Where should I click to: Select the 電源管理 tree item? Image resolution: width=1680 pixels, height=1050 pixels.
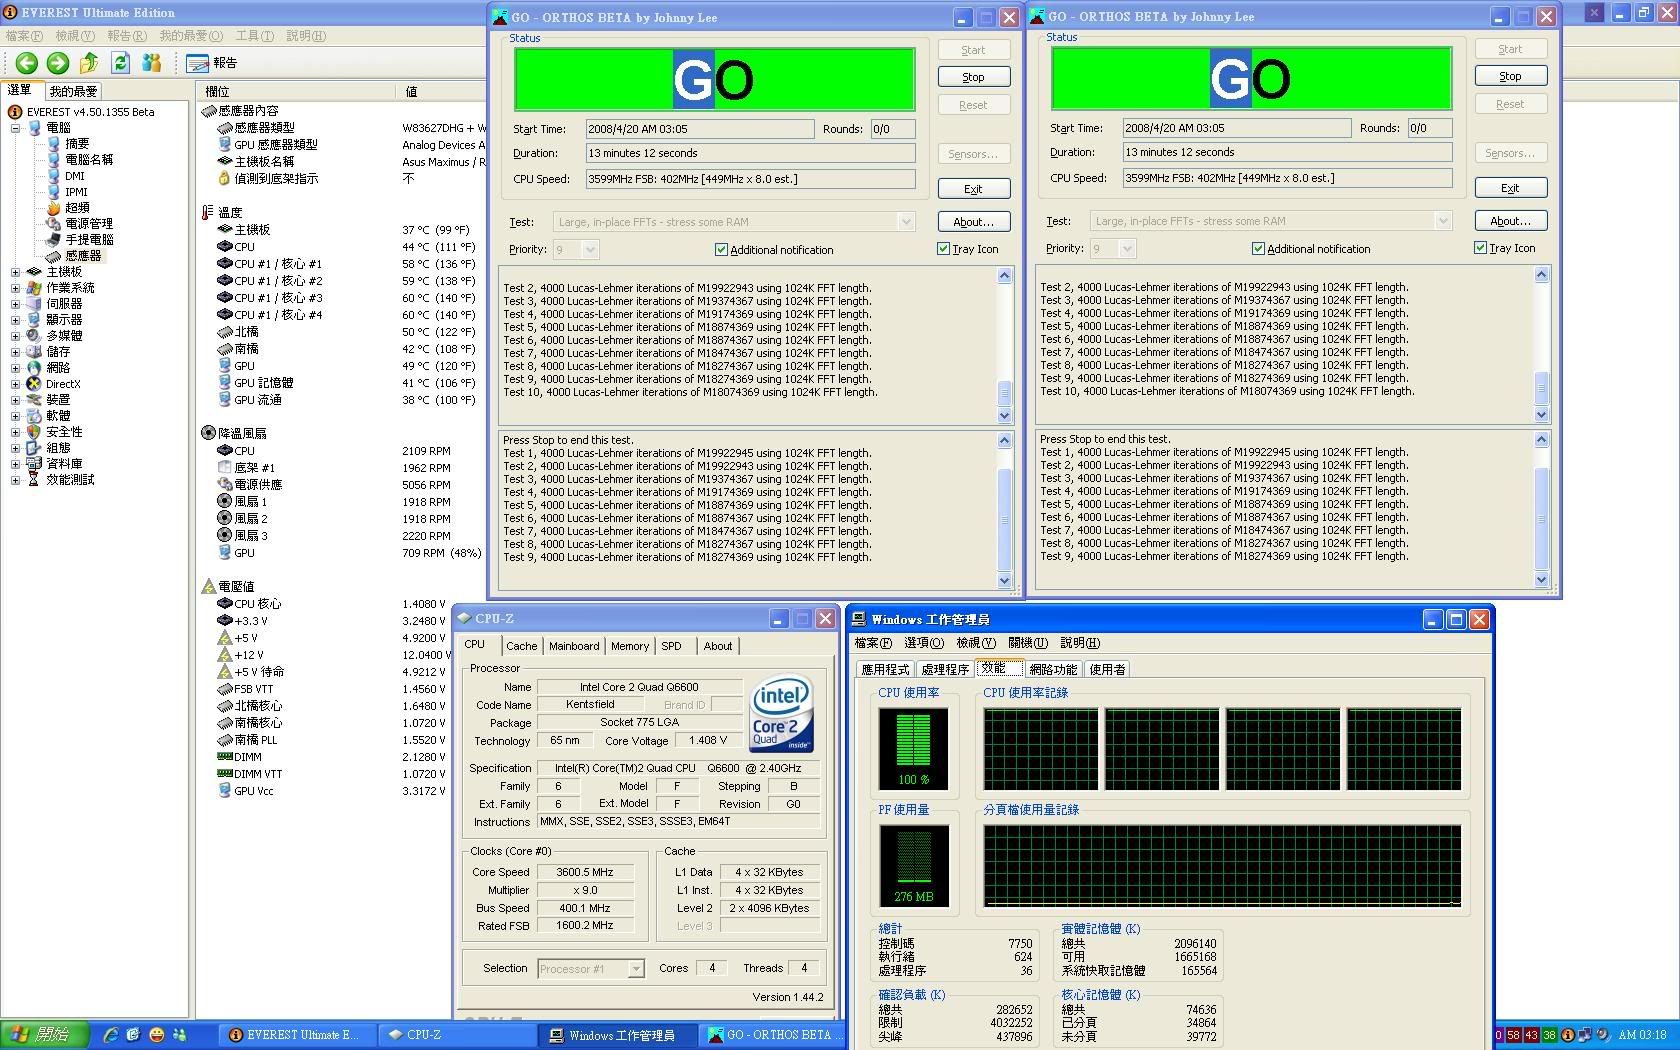[x=89, y=224]
